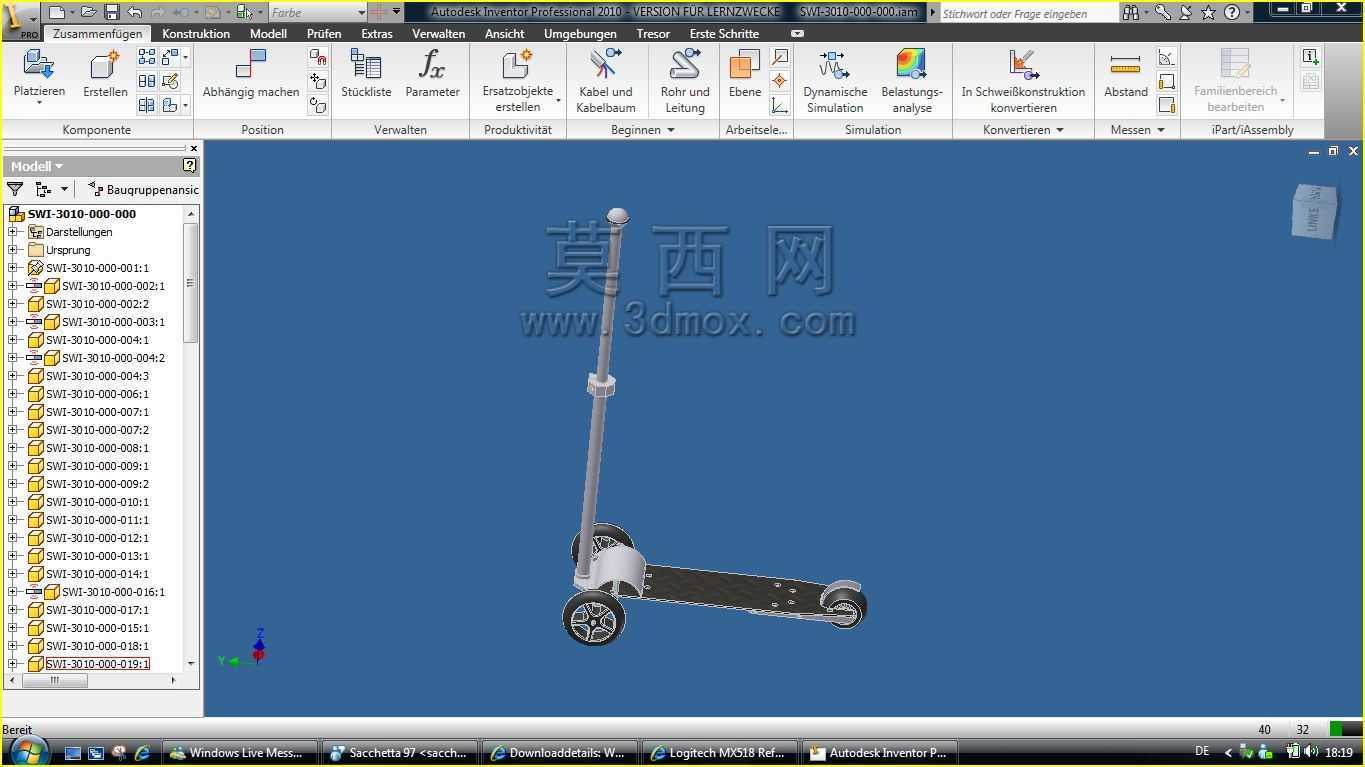Open the Erste Schritte ribbon tab
This screenshot has height=767, width=1365.
(x=724, y=33)
